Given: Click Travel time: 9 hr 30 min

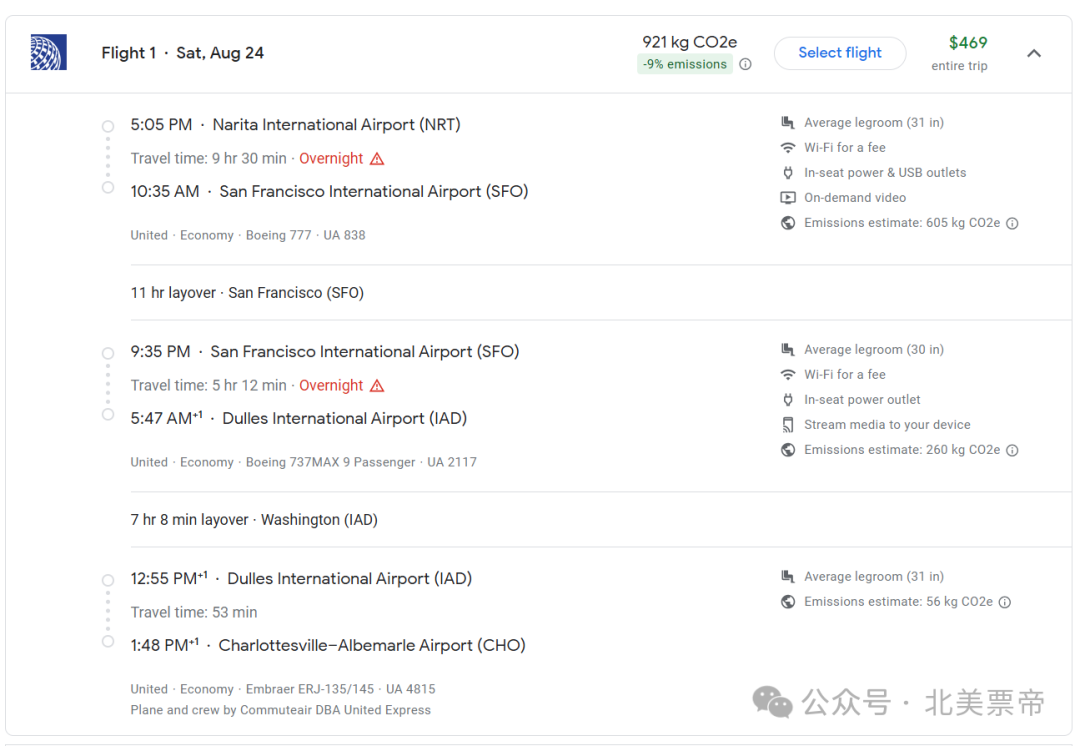Looking at the screenshot, I should [208, 158].
